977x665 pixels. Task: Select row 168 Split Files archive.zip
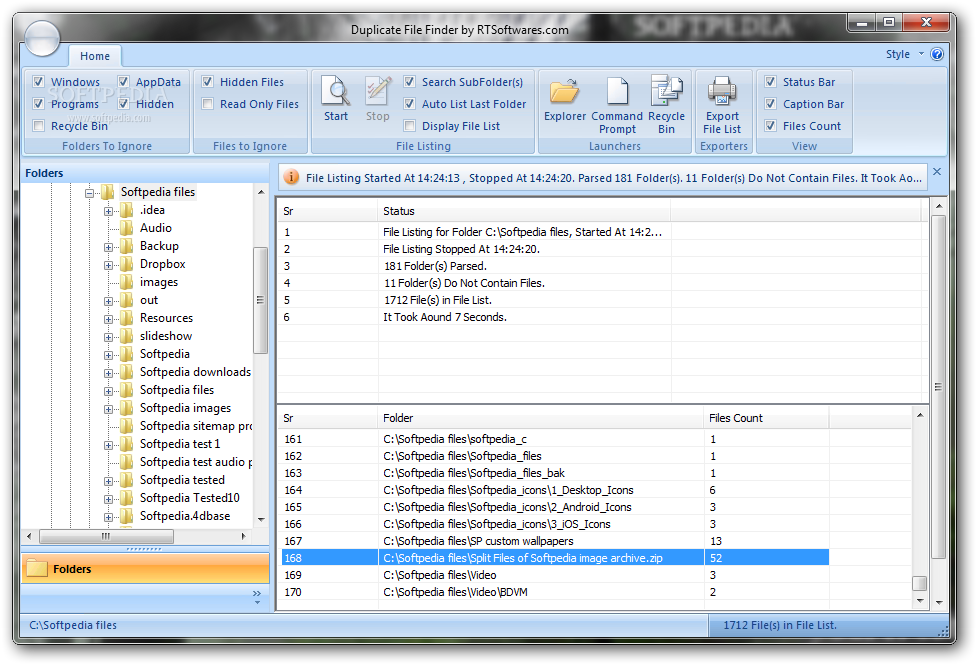(x=555, y=558)
